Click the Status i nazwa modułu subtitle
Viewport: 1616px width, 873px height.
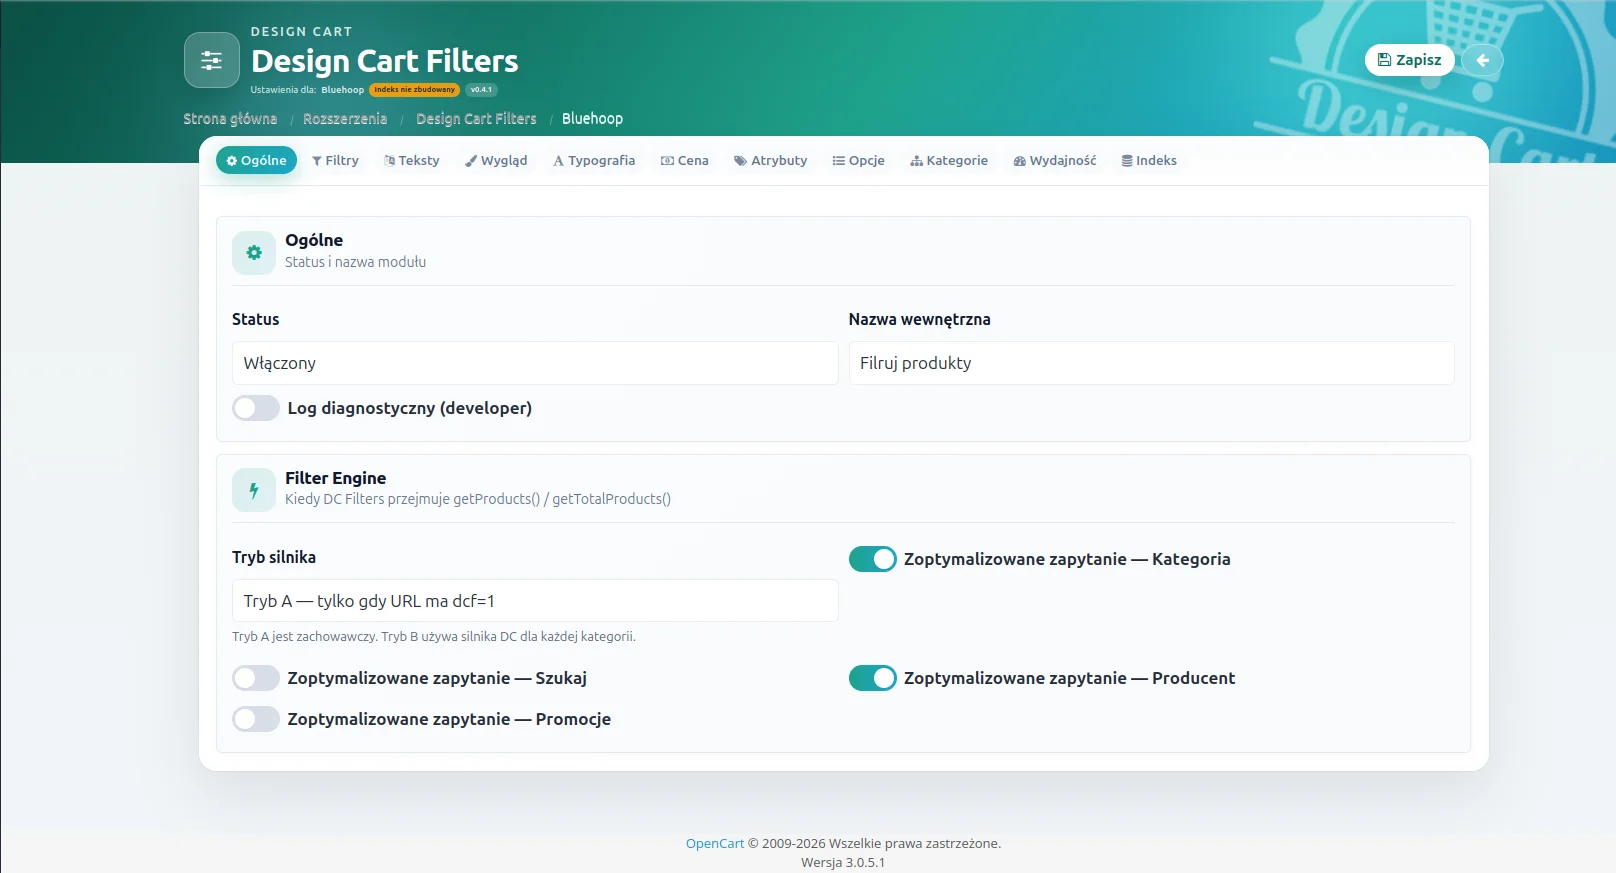click(x=355, y=262)
